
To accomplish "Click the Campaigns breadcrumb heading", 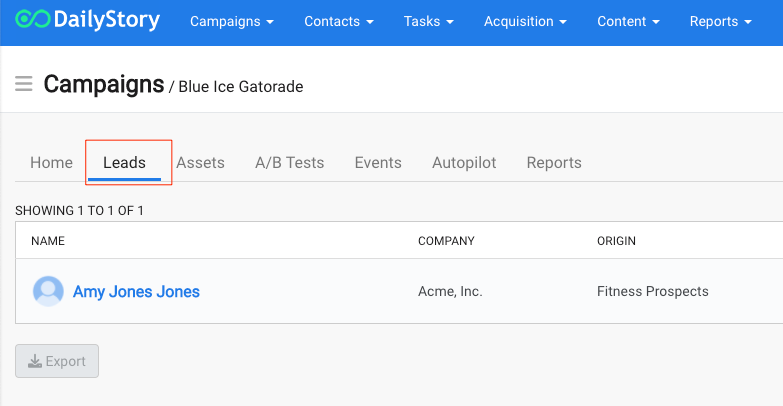I will (x=104, y=84).
